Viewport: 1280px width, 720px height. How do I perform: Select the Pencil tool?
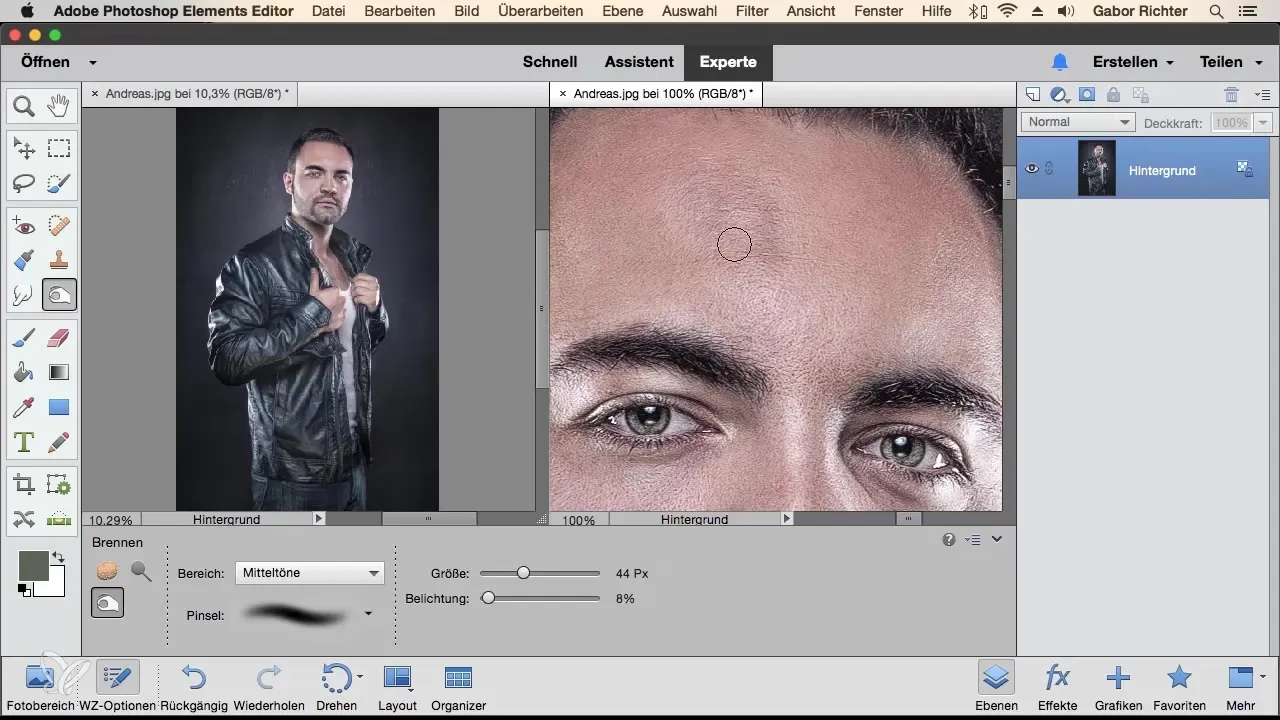[59, 441]
